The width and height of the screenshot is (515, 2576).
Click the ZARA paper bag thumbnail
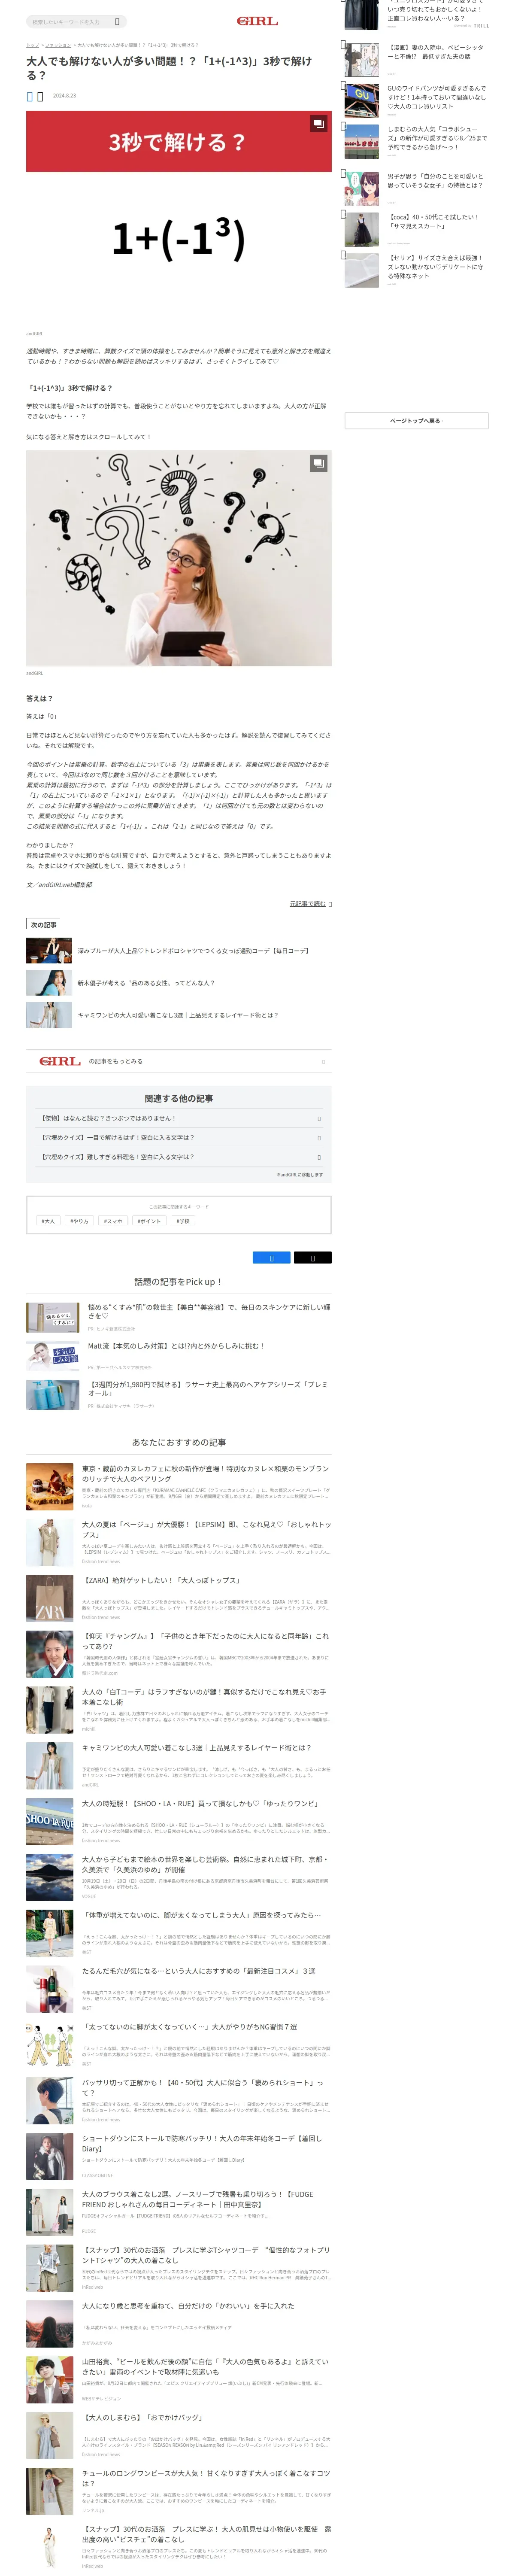pos(50,1598)
